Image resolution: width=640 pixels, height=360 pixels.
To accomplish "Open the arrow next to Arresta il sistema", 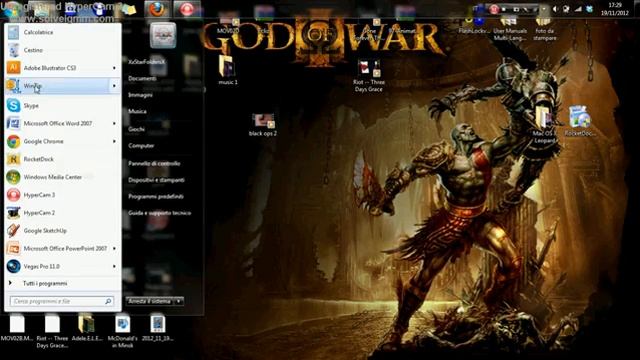I will [178, 301].
